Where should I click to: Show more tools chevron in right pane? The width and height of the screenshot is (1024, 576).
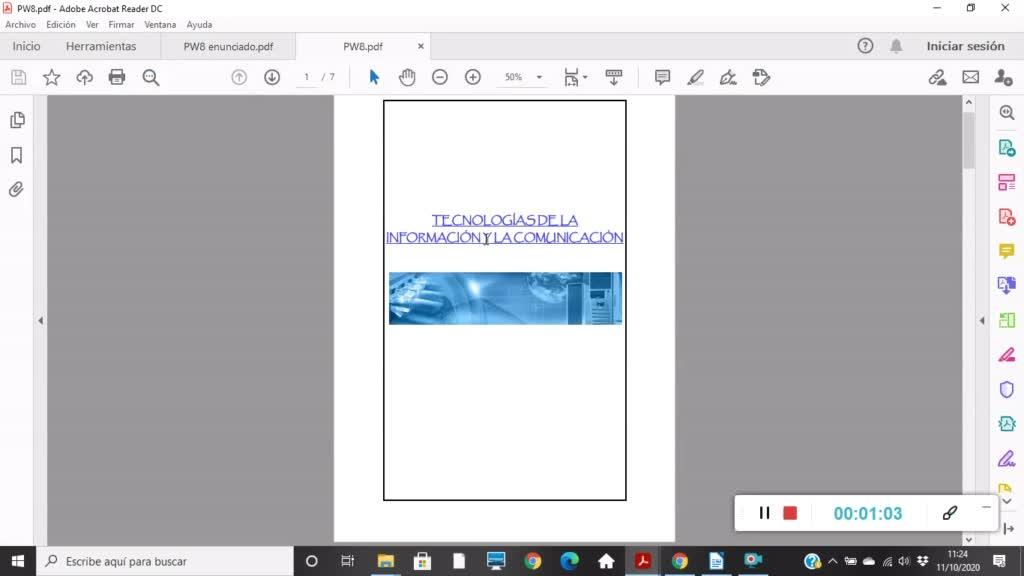(x=1007, y=502)
